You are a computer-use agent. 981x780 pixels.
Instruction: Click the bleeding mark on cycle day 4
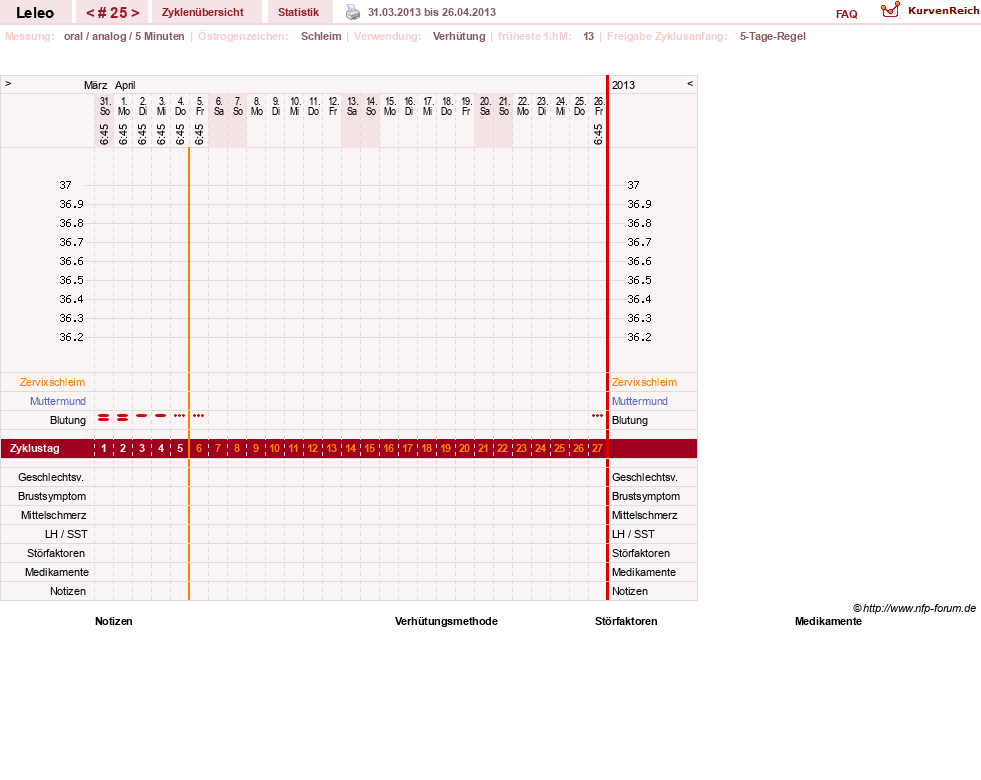tap(161, 415)
